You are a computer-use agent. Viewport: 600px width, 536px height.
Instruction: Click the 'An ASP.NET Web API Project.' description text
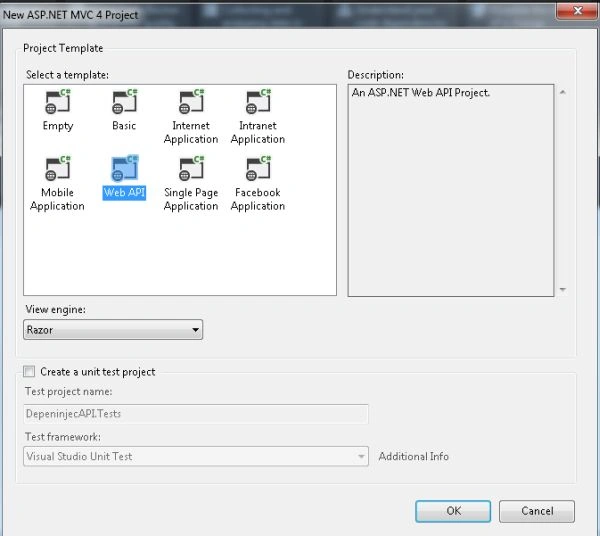tap(421, 93)
